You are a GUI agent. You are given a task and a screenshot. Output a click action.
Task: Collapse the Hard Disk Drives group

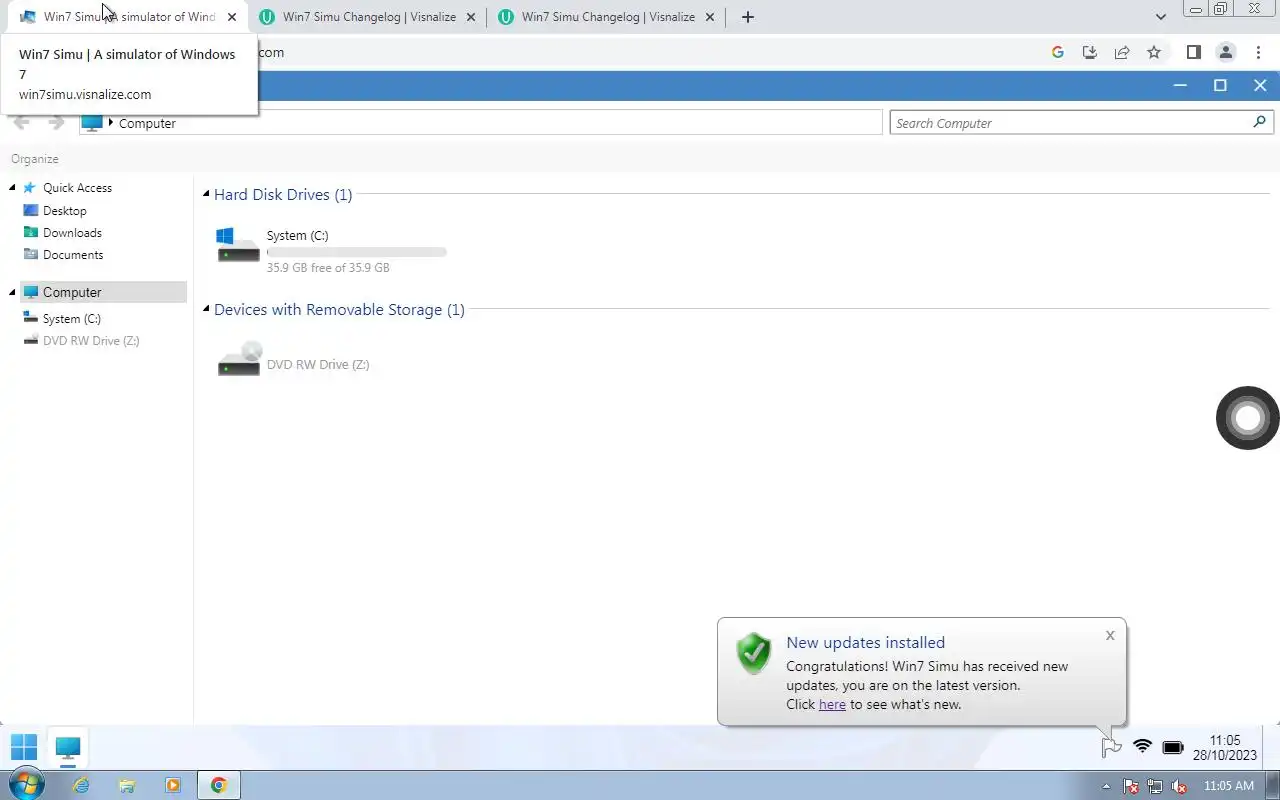[x=206, y=194]
